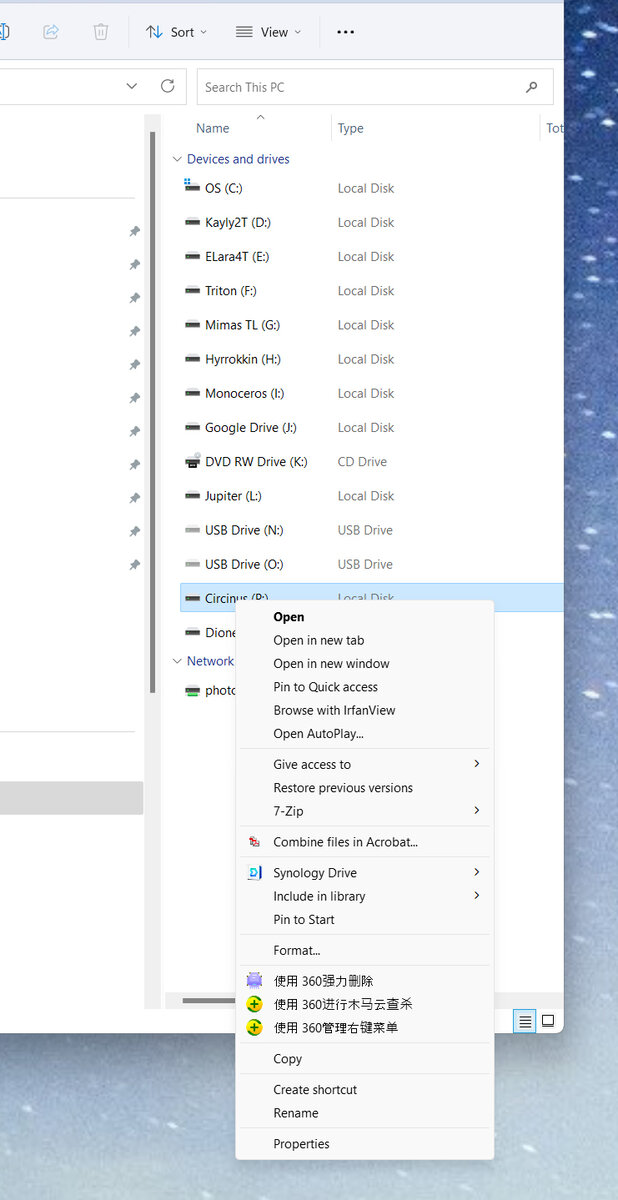
Task: Expand the Synology Drive submenu arrow
Action: coord(477,872)
